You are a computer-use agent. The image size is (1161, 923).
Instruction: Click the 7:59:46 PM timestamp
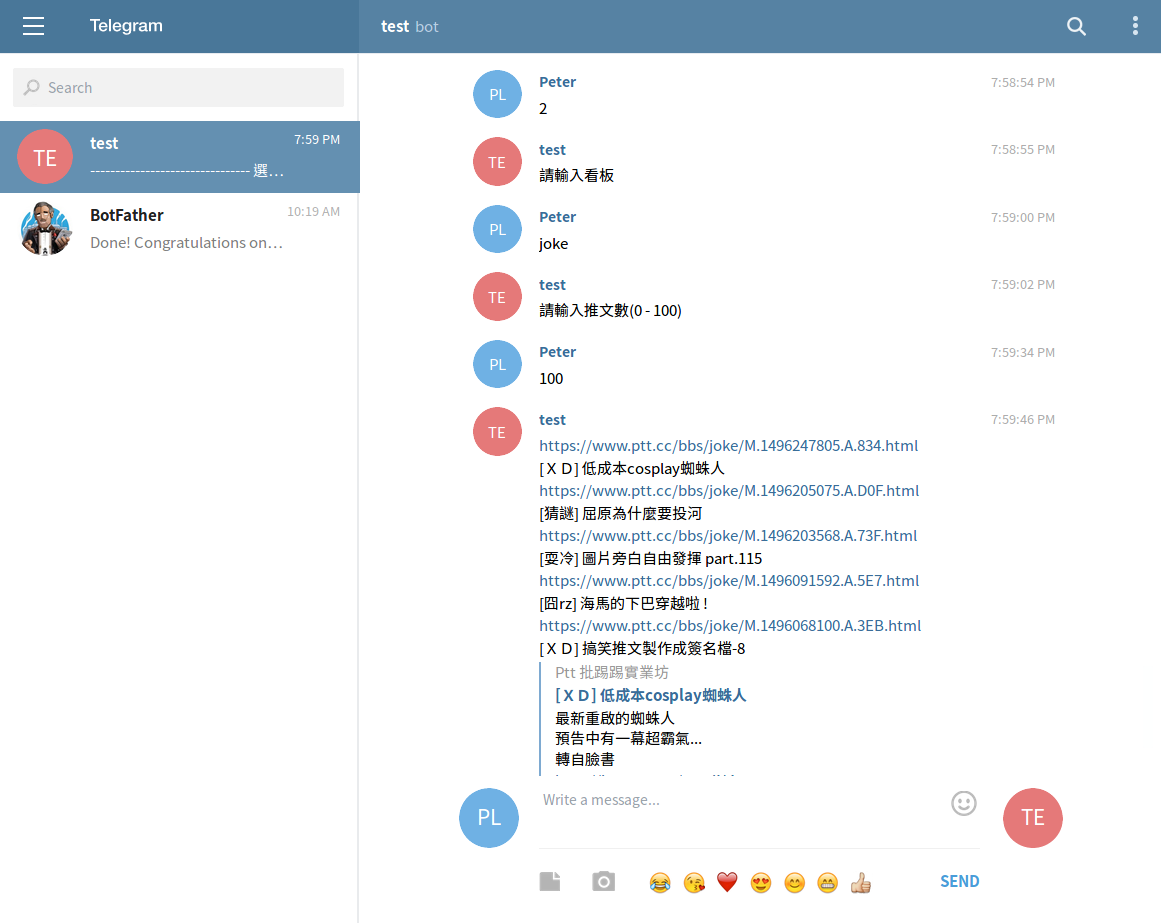(x=1023, y=420)
